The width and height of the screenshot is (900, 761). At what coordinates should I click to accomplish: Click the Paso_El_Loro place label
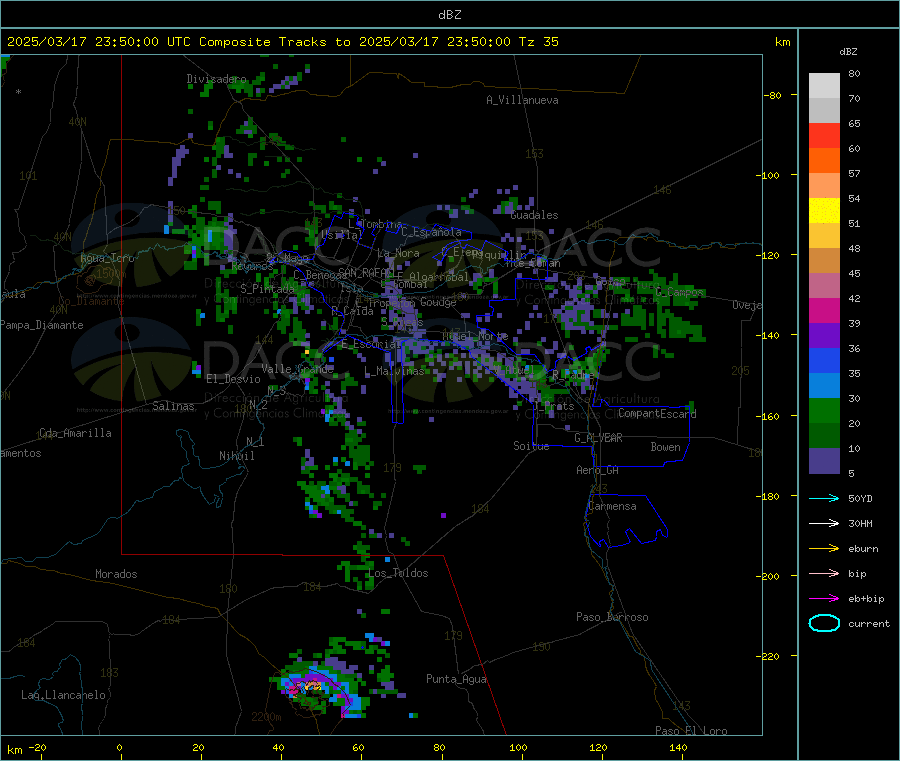pyautogui.click(x=691, y=731)
